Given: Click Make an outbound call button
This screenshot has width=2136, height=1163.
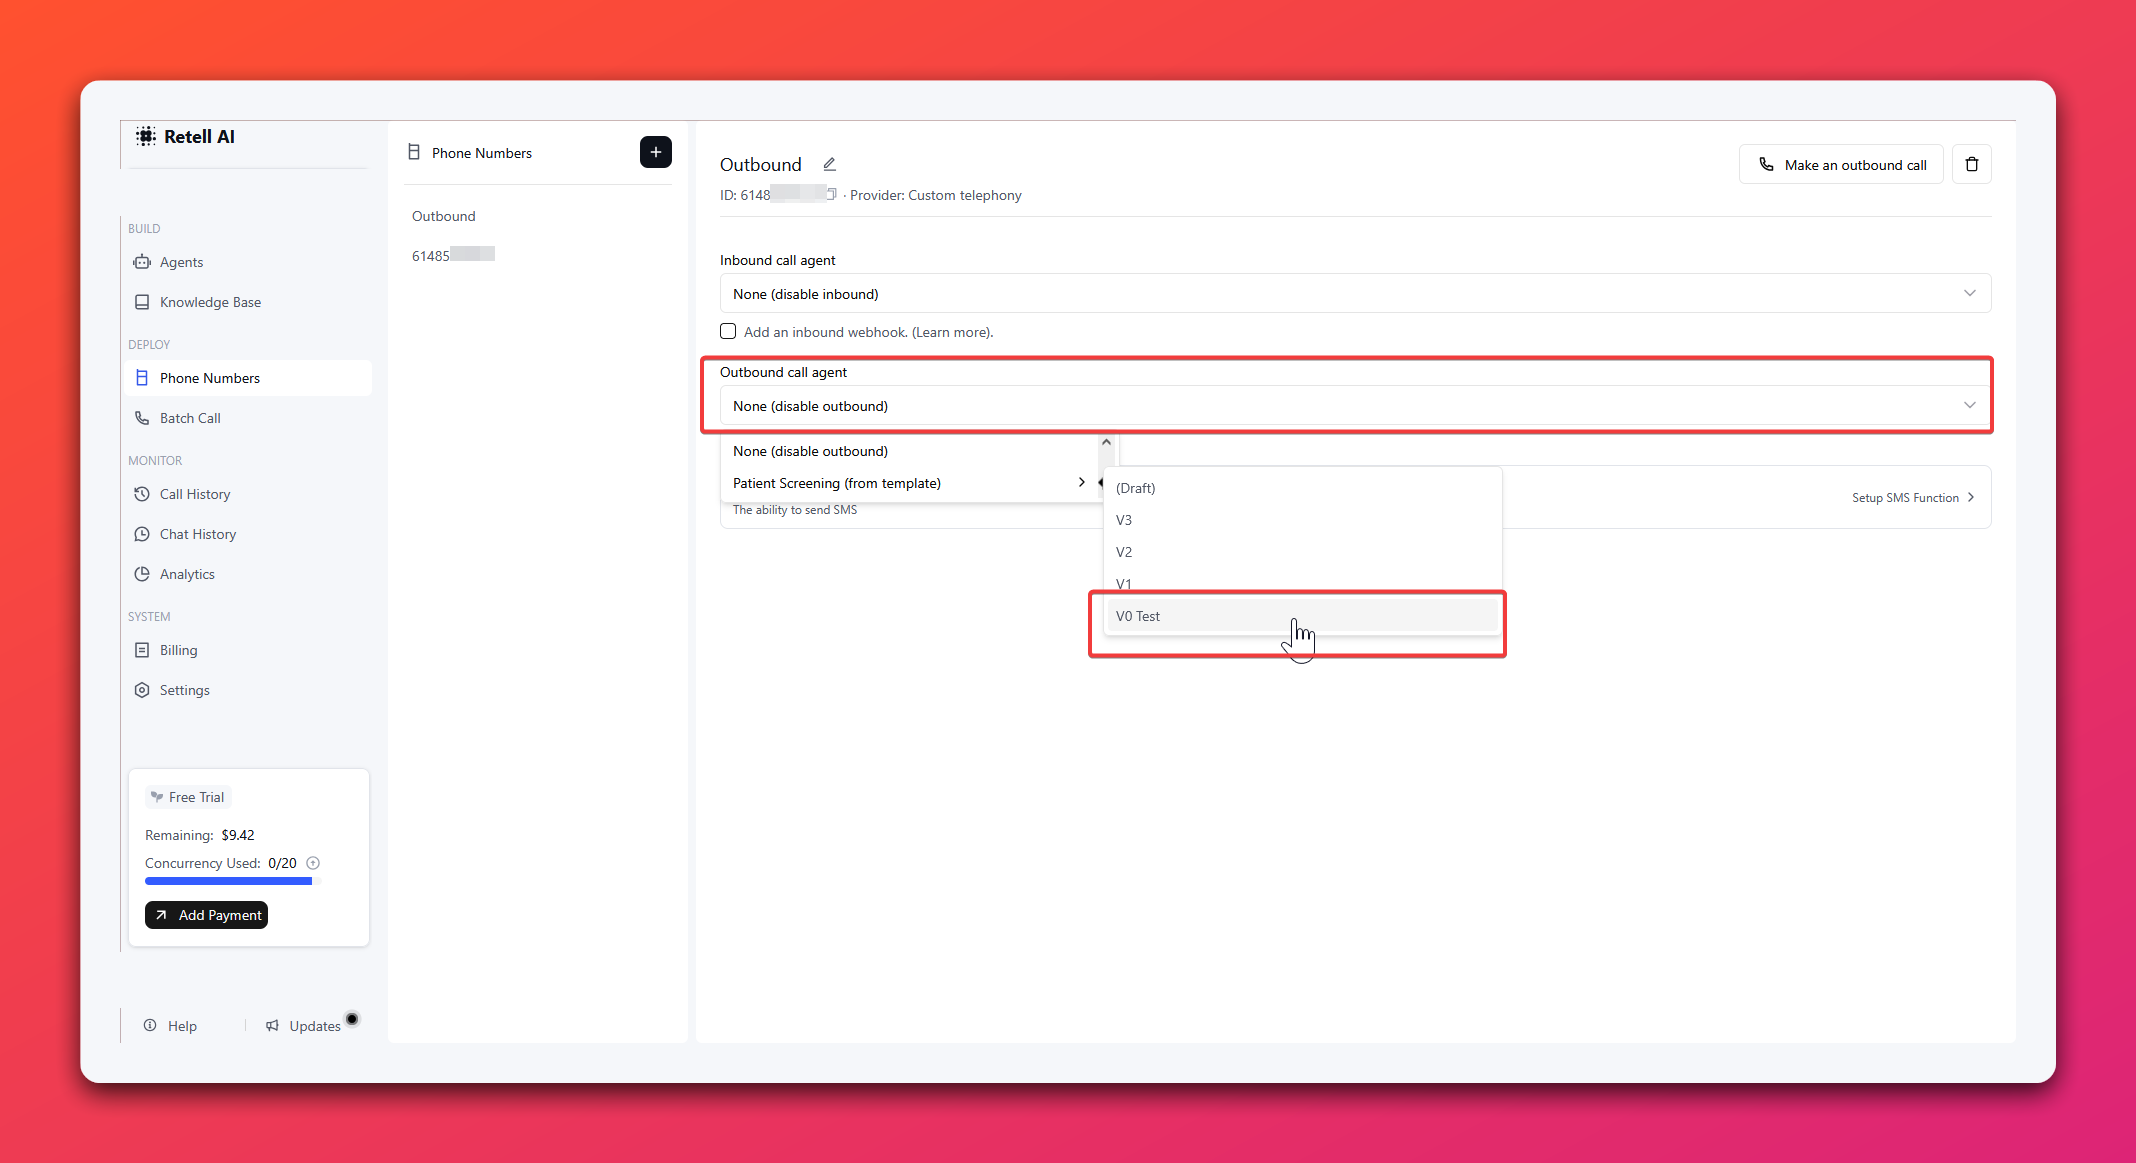Looking at the screenshot, I should point(1841,164).
